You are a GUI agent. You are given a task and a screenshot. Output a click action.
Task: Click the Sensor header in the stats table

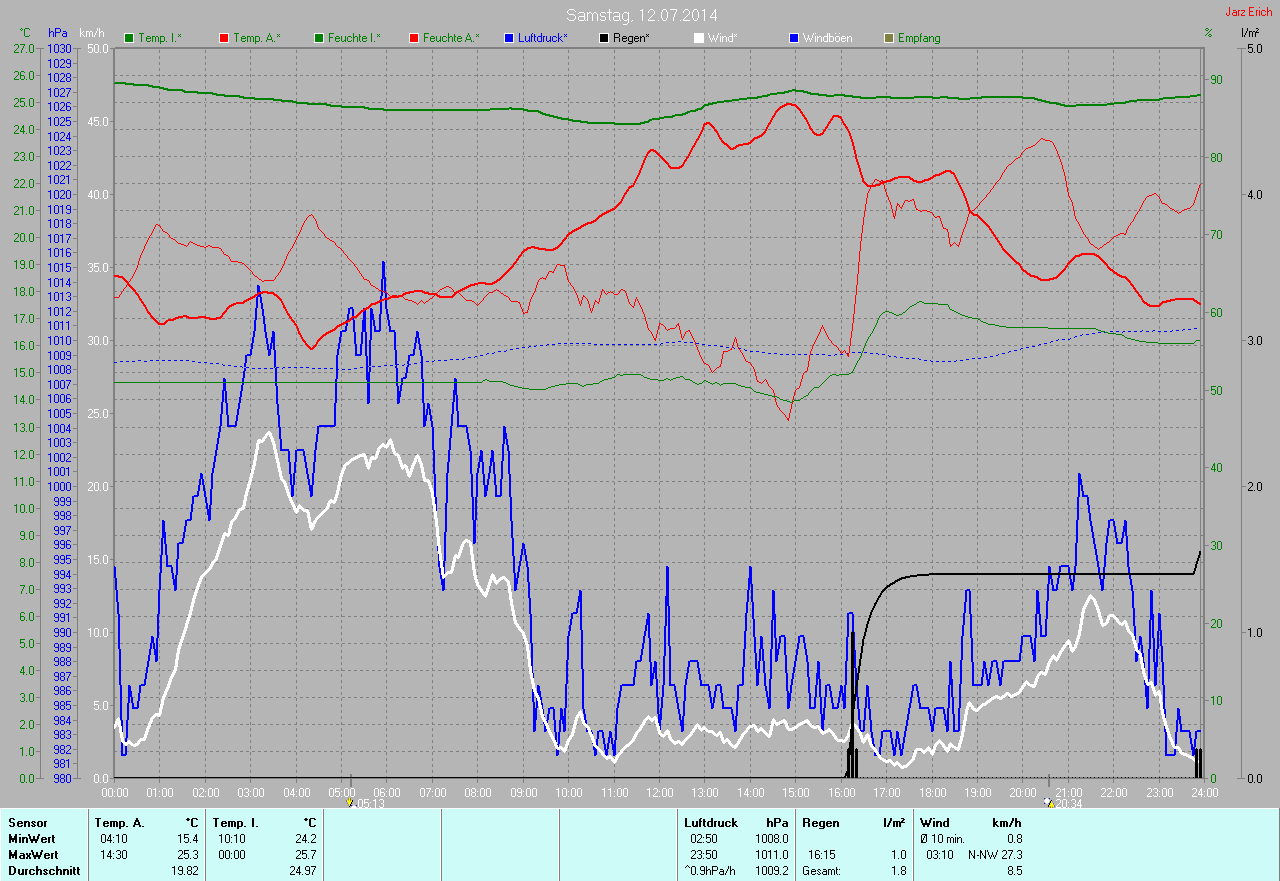point(27,823)
